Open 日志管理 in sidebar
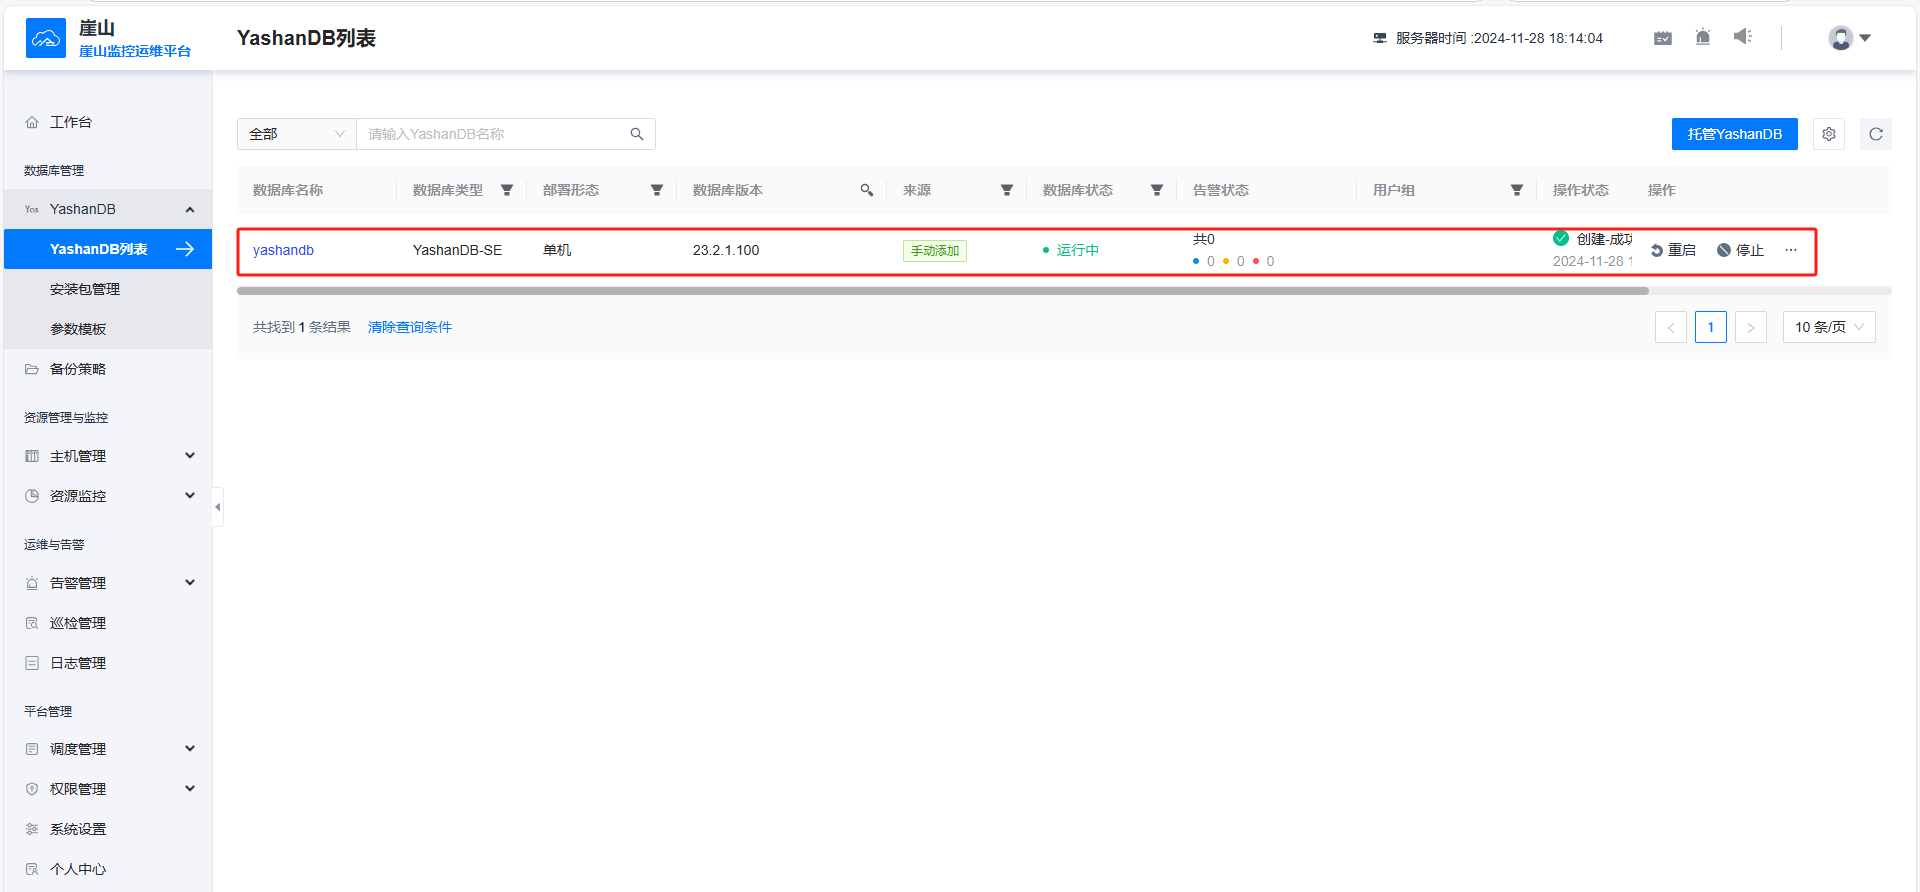This screenshot has width=1920, height=892. pos(108,663)
